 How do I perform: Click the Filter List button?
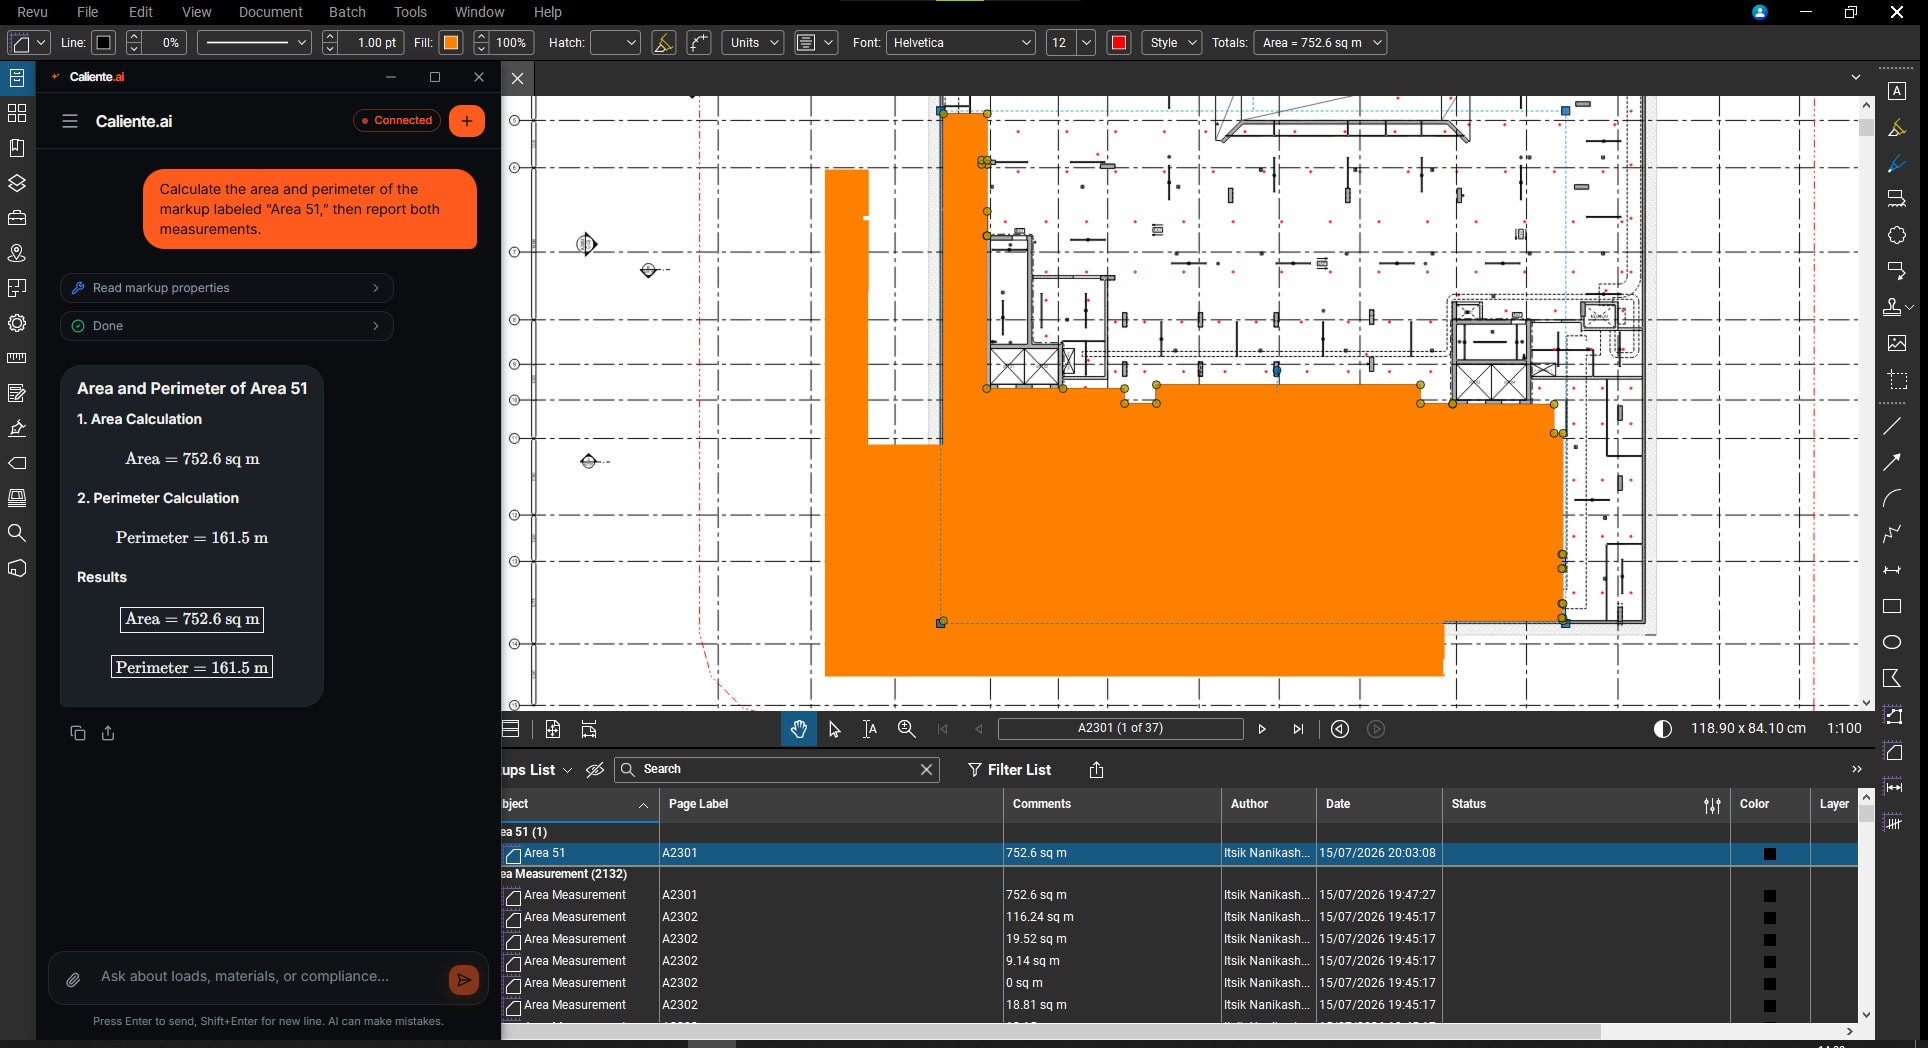1009,770
